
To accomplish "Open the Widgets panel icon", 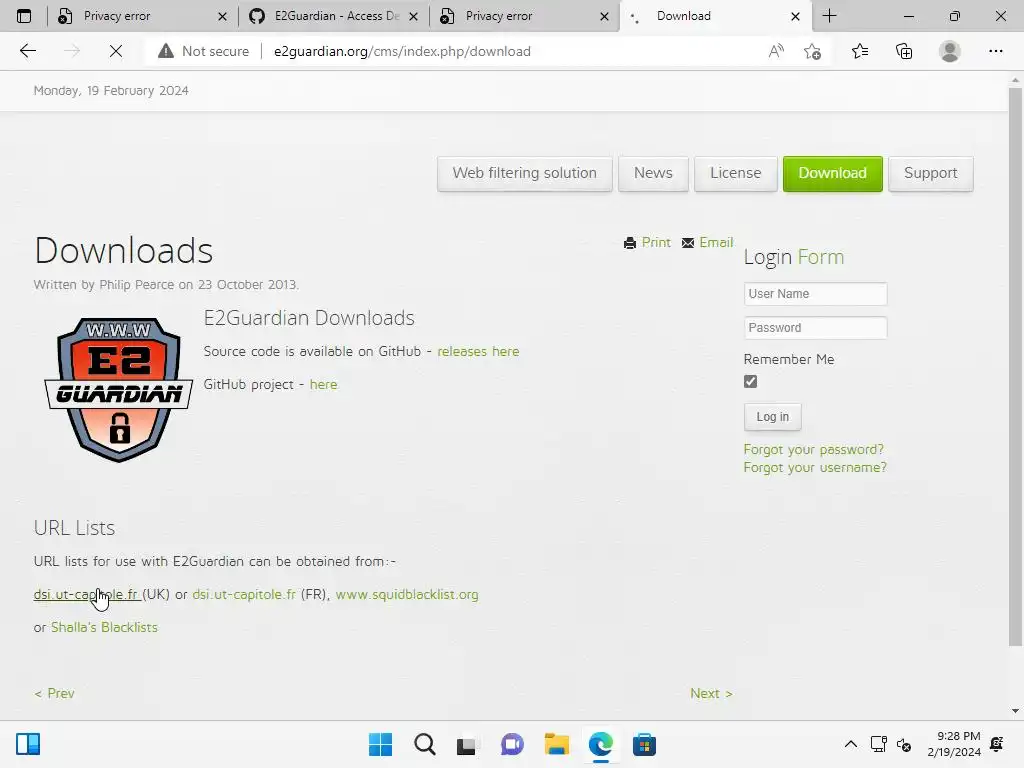I will [x=28, y=744].
